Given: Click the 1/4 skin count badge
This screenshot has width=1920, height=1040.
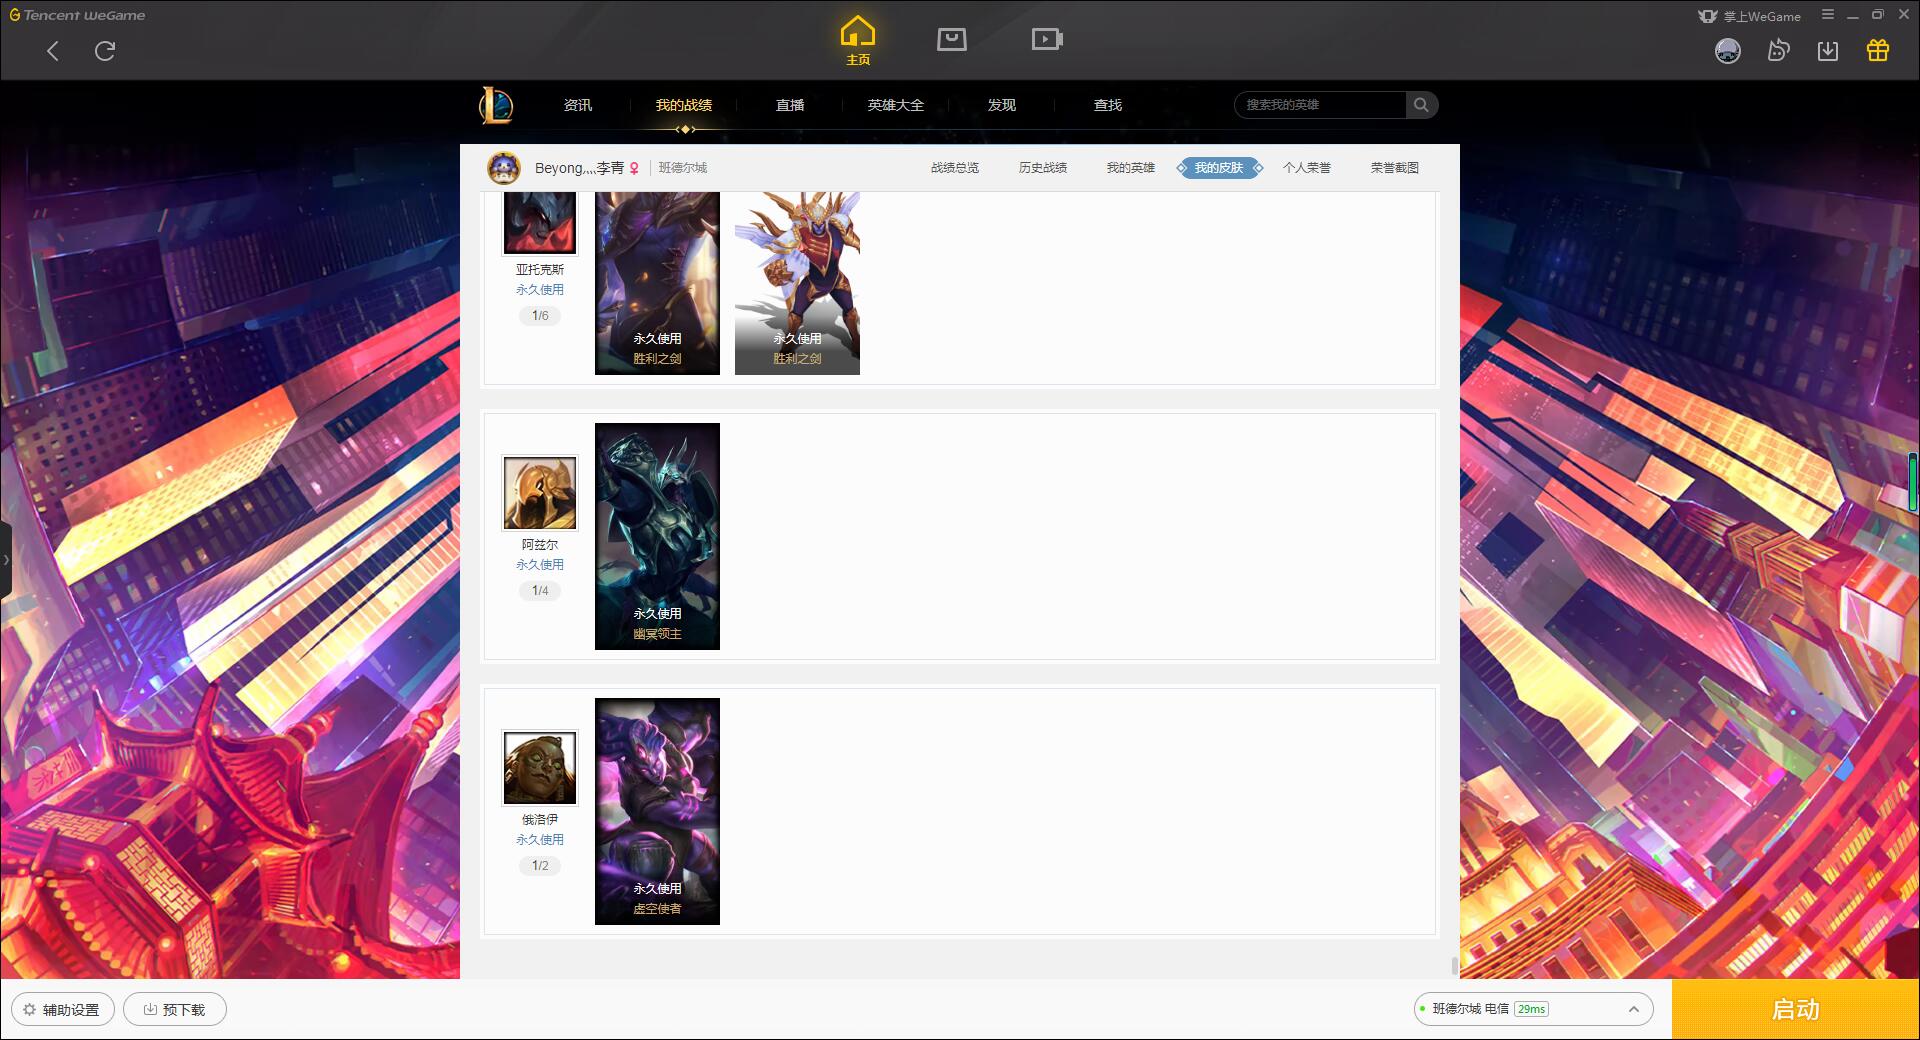Looking at the screenshot, I should click(540, 591).
